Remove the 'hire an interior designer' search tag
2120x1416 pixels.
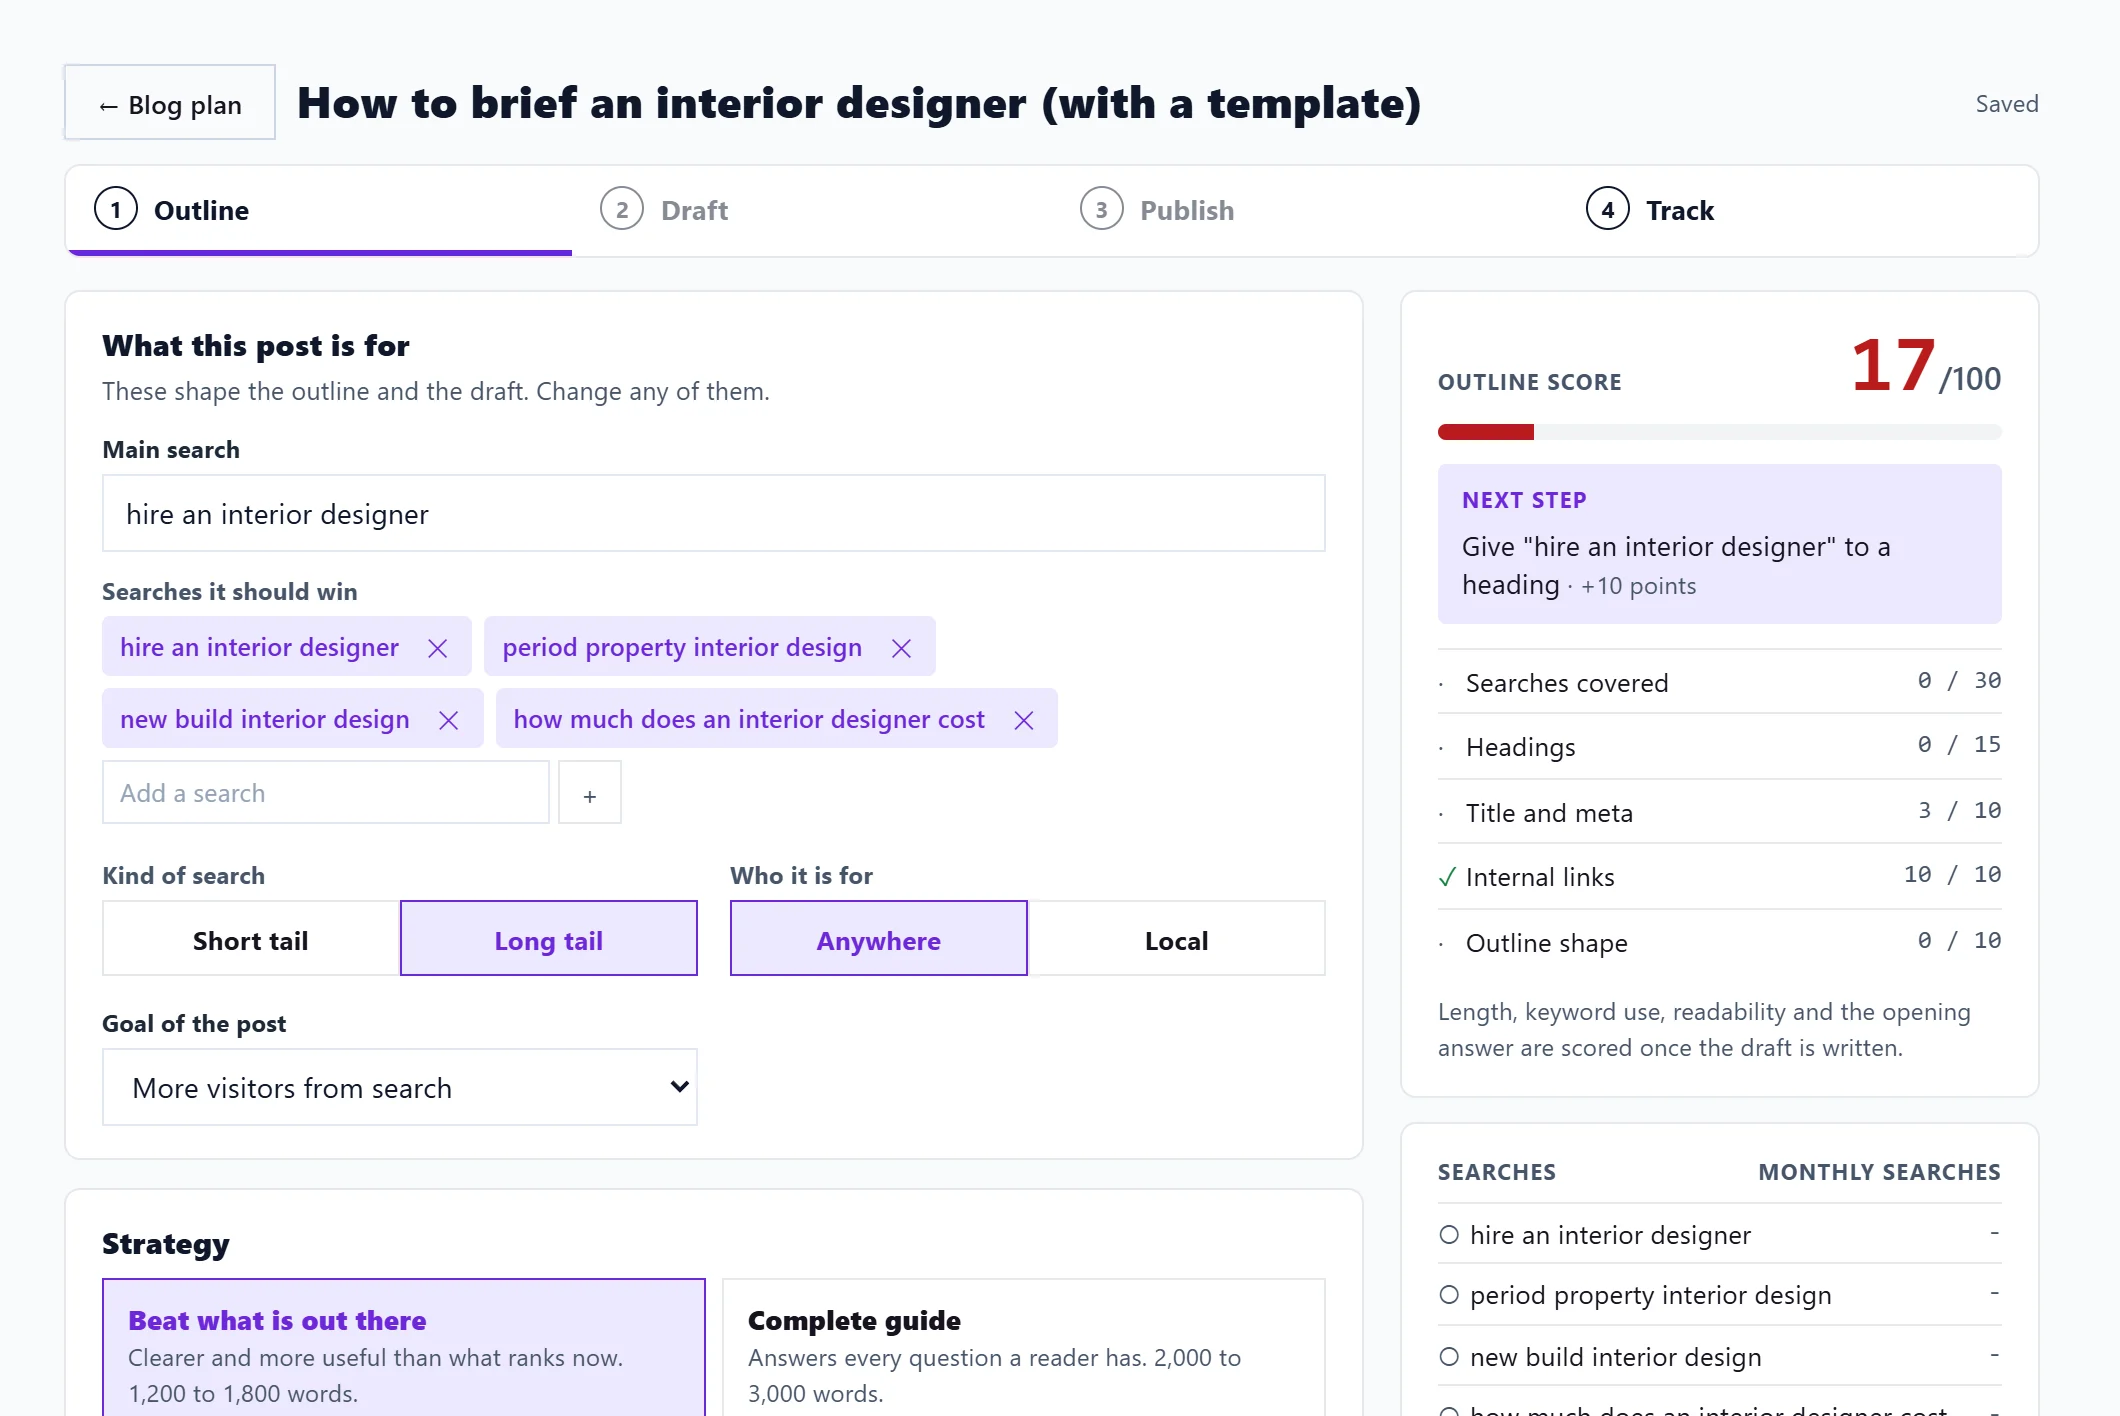437,648
